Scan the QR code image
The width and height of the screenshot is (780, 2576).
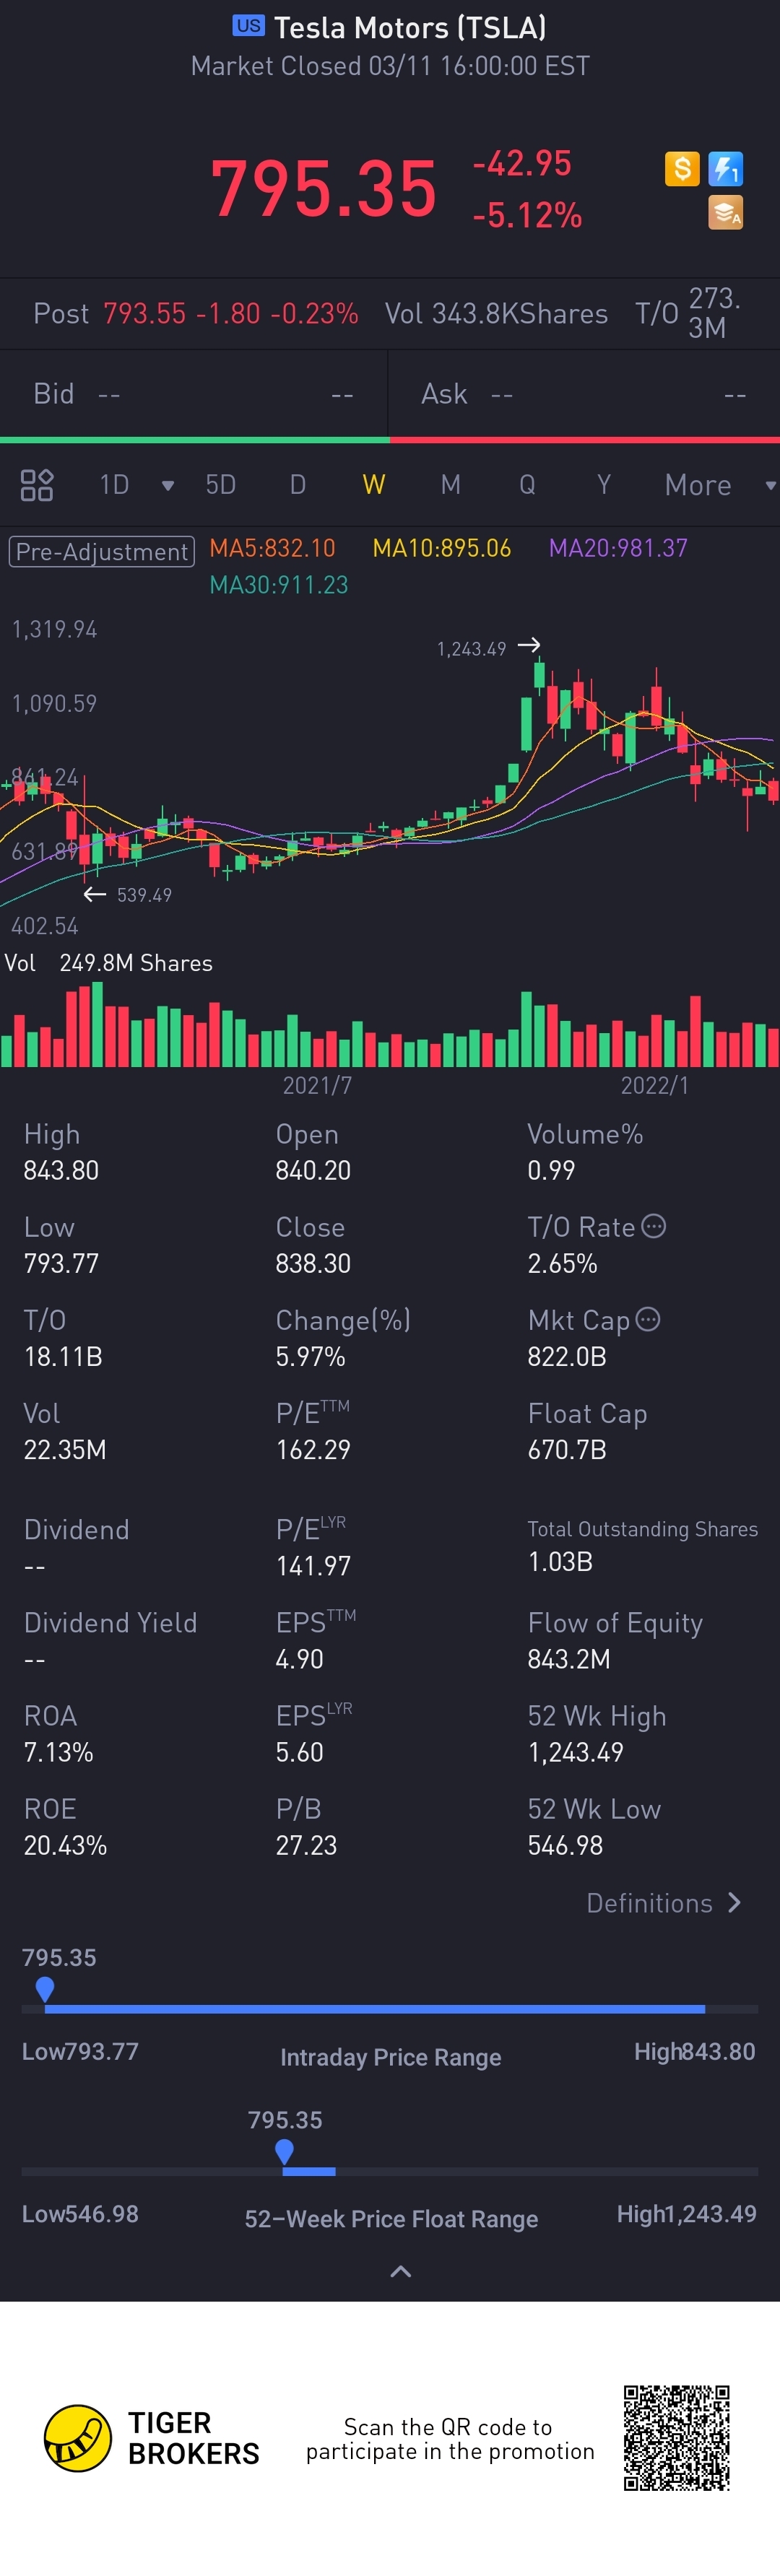[676, 2437]
